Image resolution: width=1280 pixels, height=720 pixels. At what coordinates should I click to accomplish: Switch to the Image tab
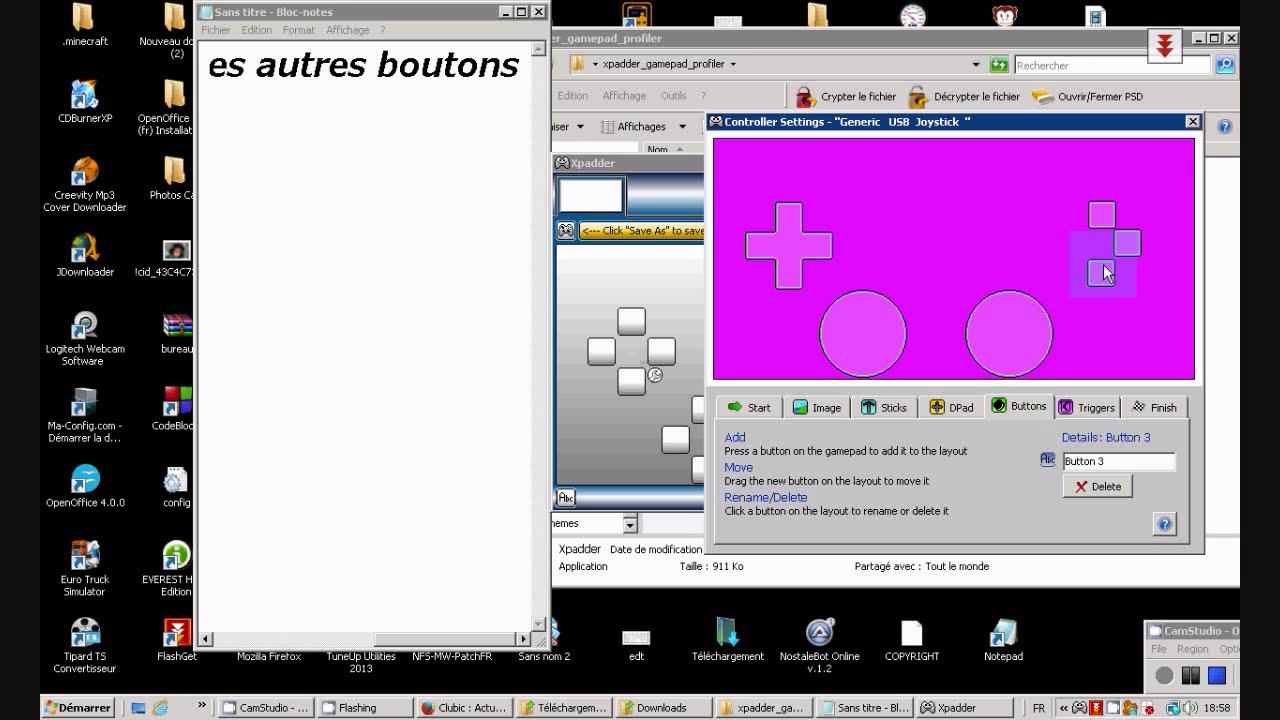pyautogui.click(x=816, y=407)
